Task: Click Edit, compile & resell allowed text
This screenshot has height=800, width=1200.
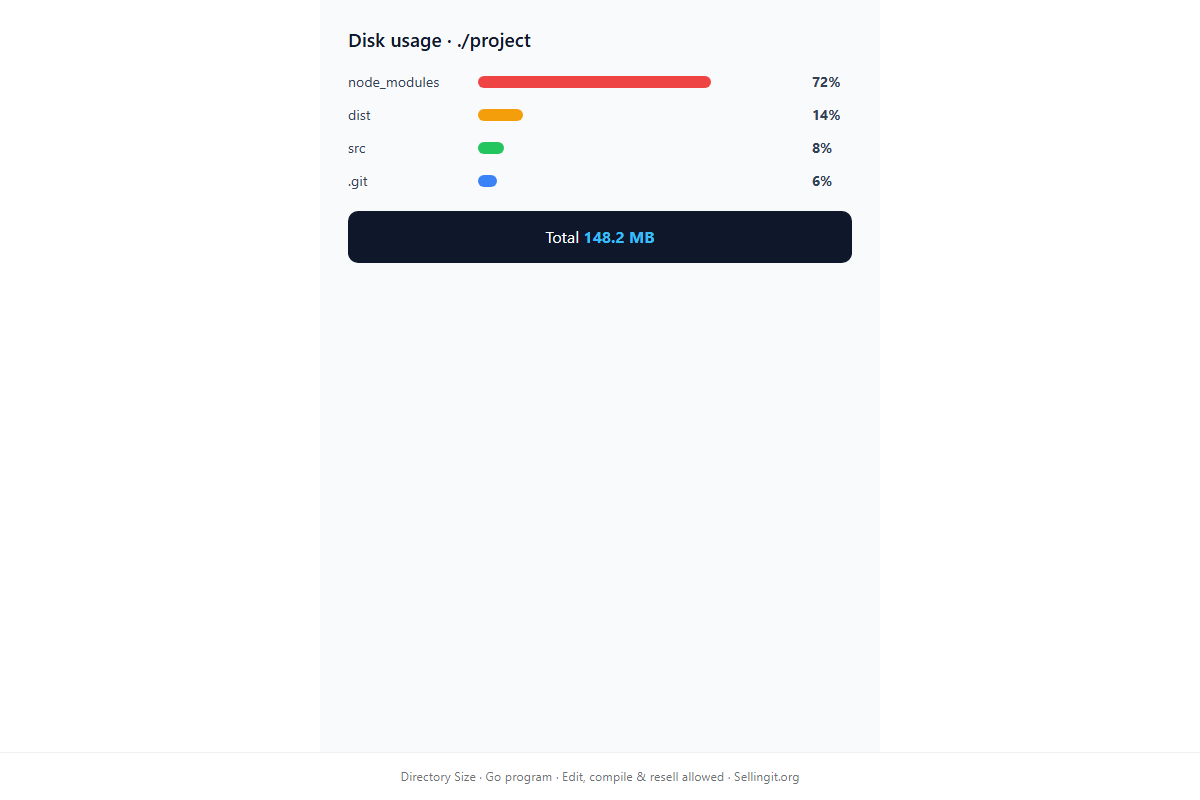Action: point(643,777)
